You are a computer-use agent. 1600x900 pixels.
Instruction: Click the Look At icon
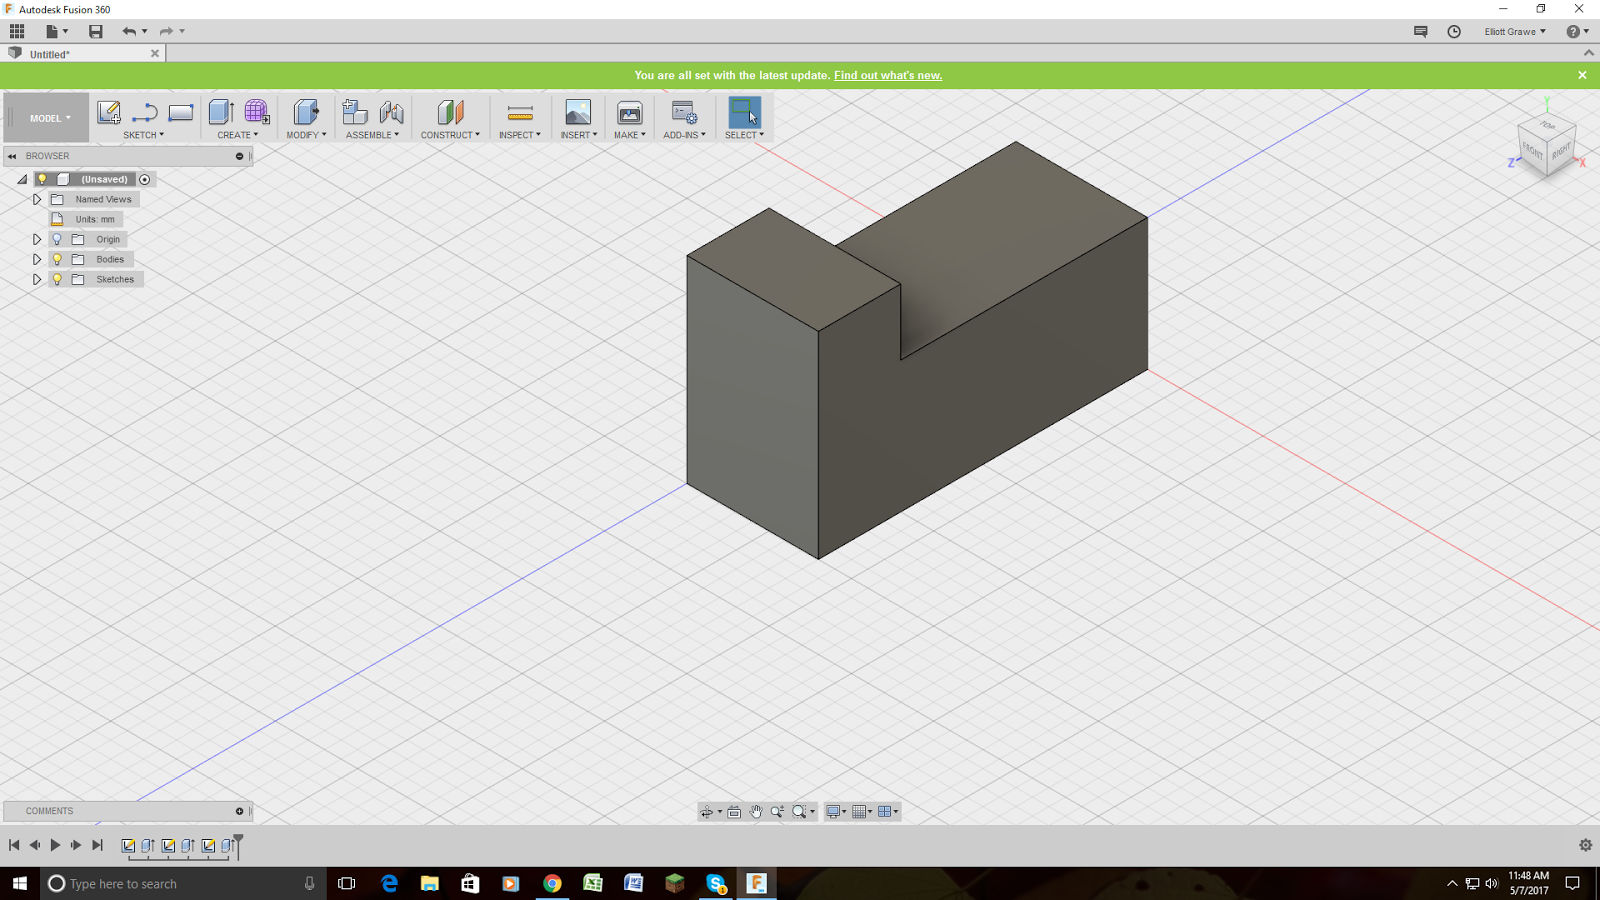[x=734, y=812]
